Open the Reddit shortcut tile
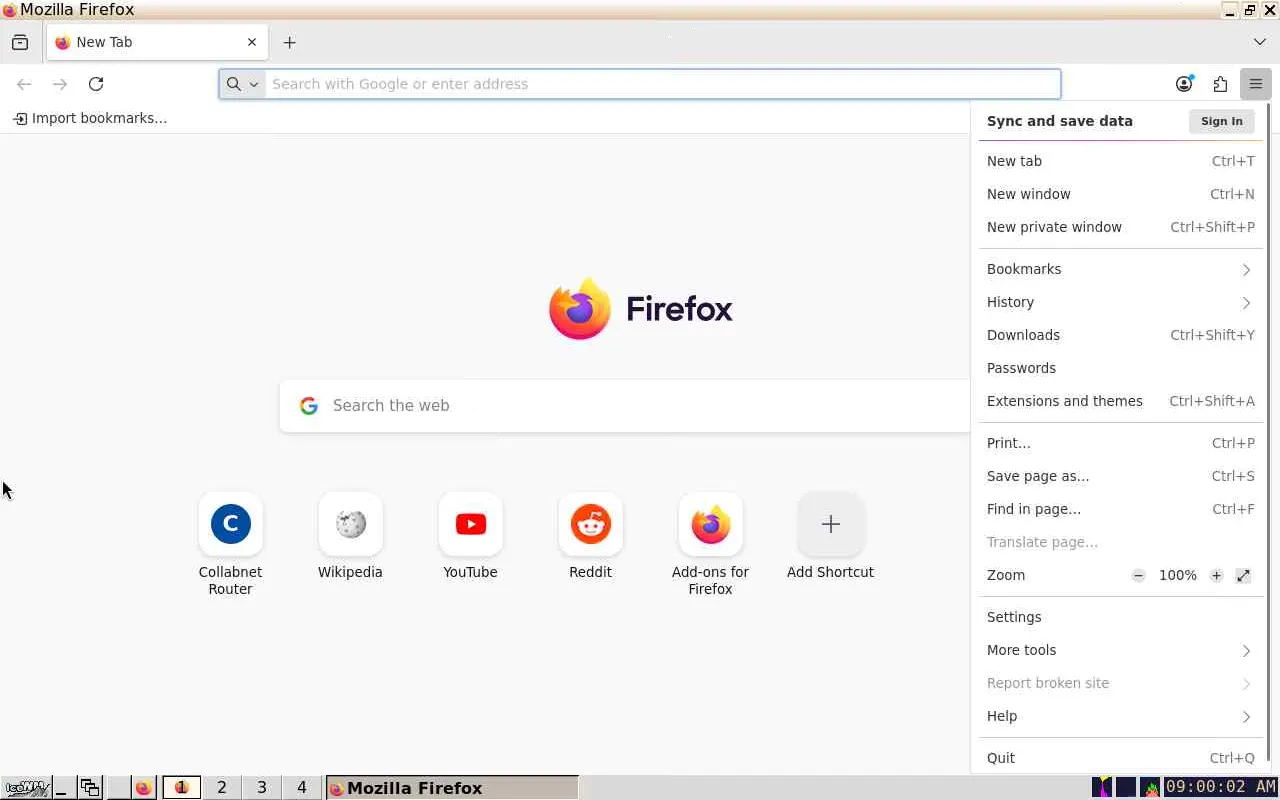 coord(590,537)
